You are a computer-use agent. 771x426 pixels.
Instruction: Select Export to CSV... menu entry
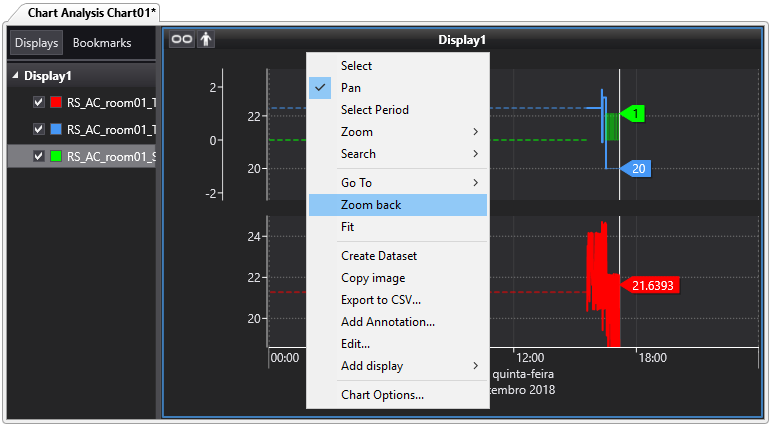click(380, 300)
